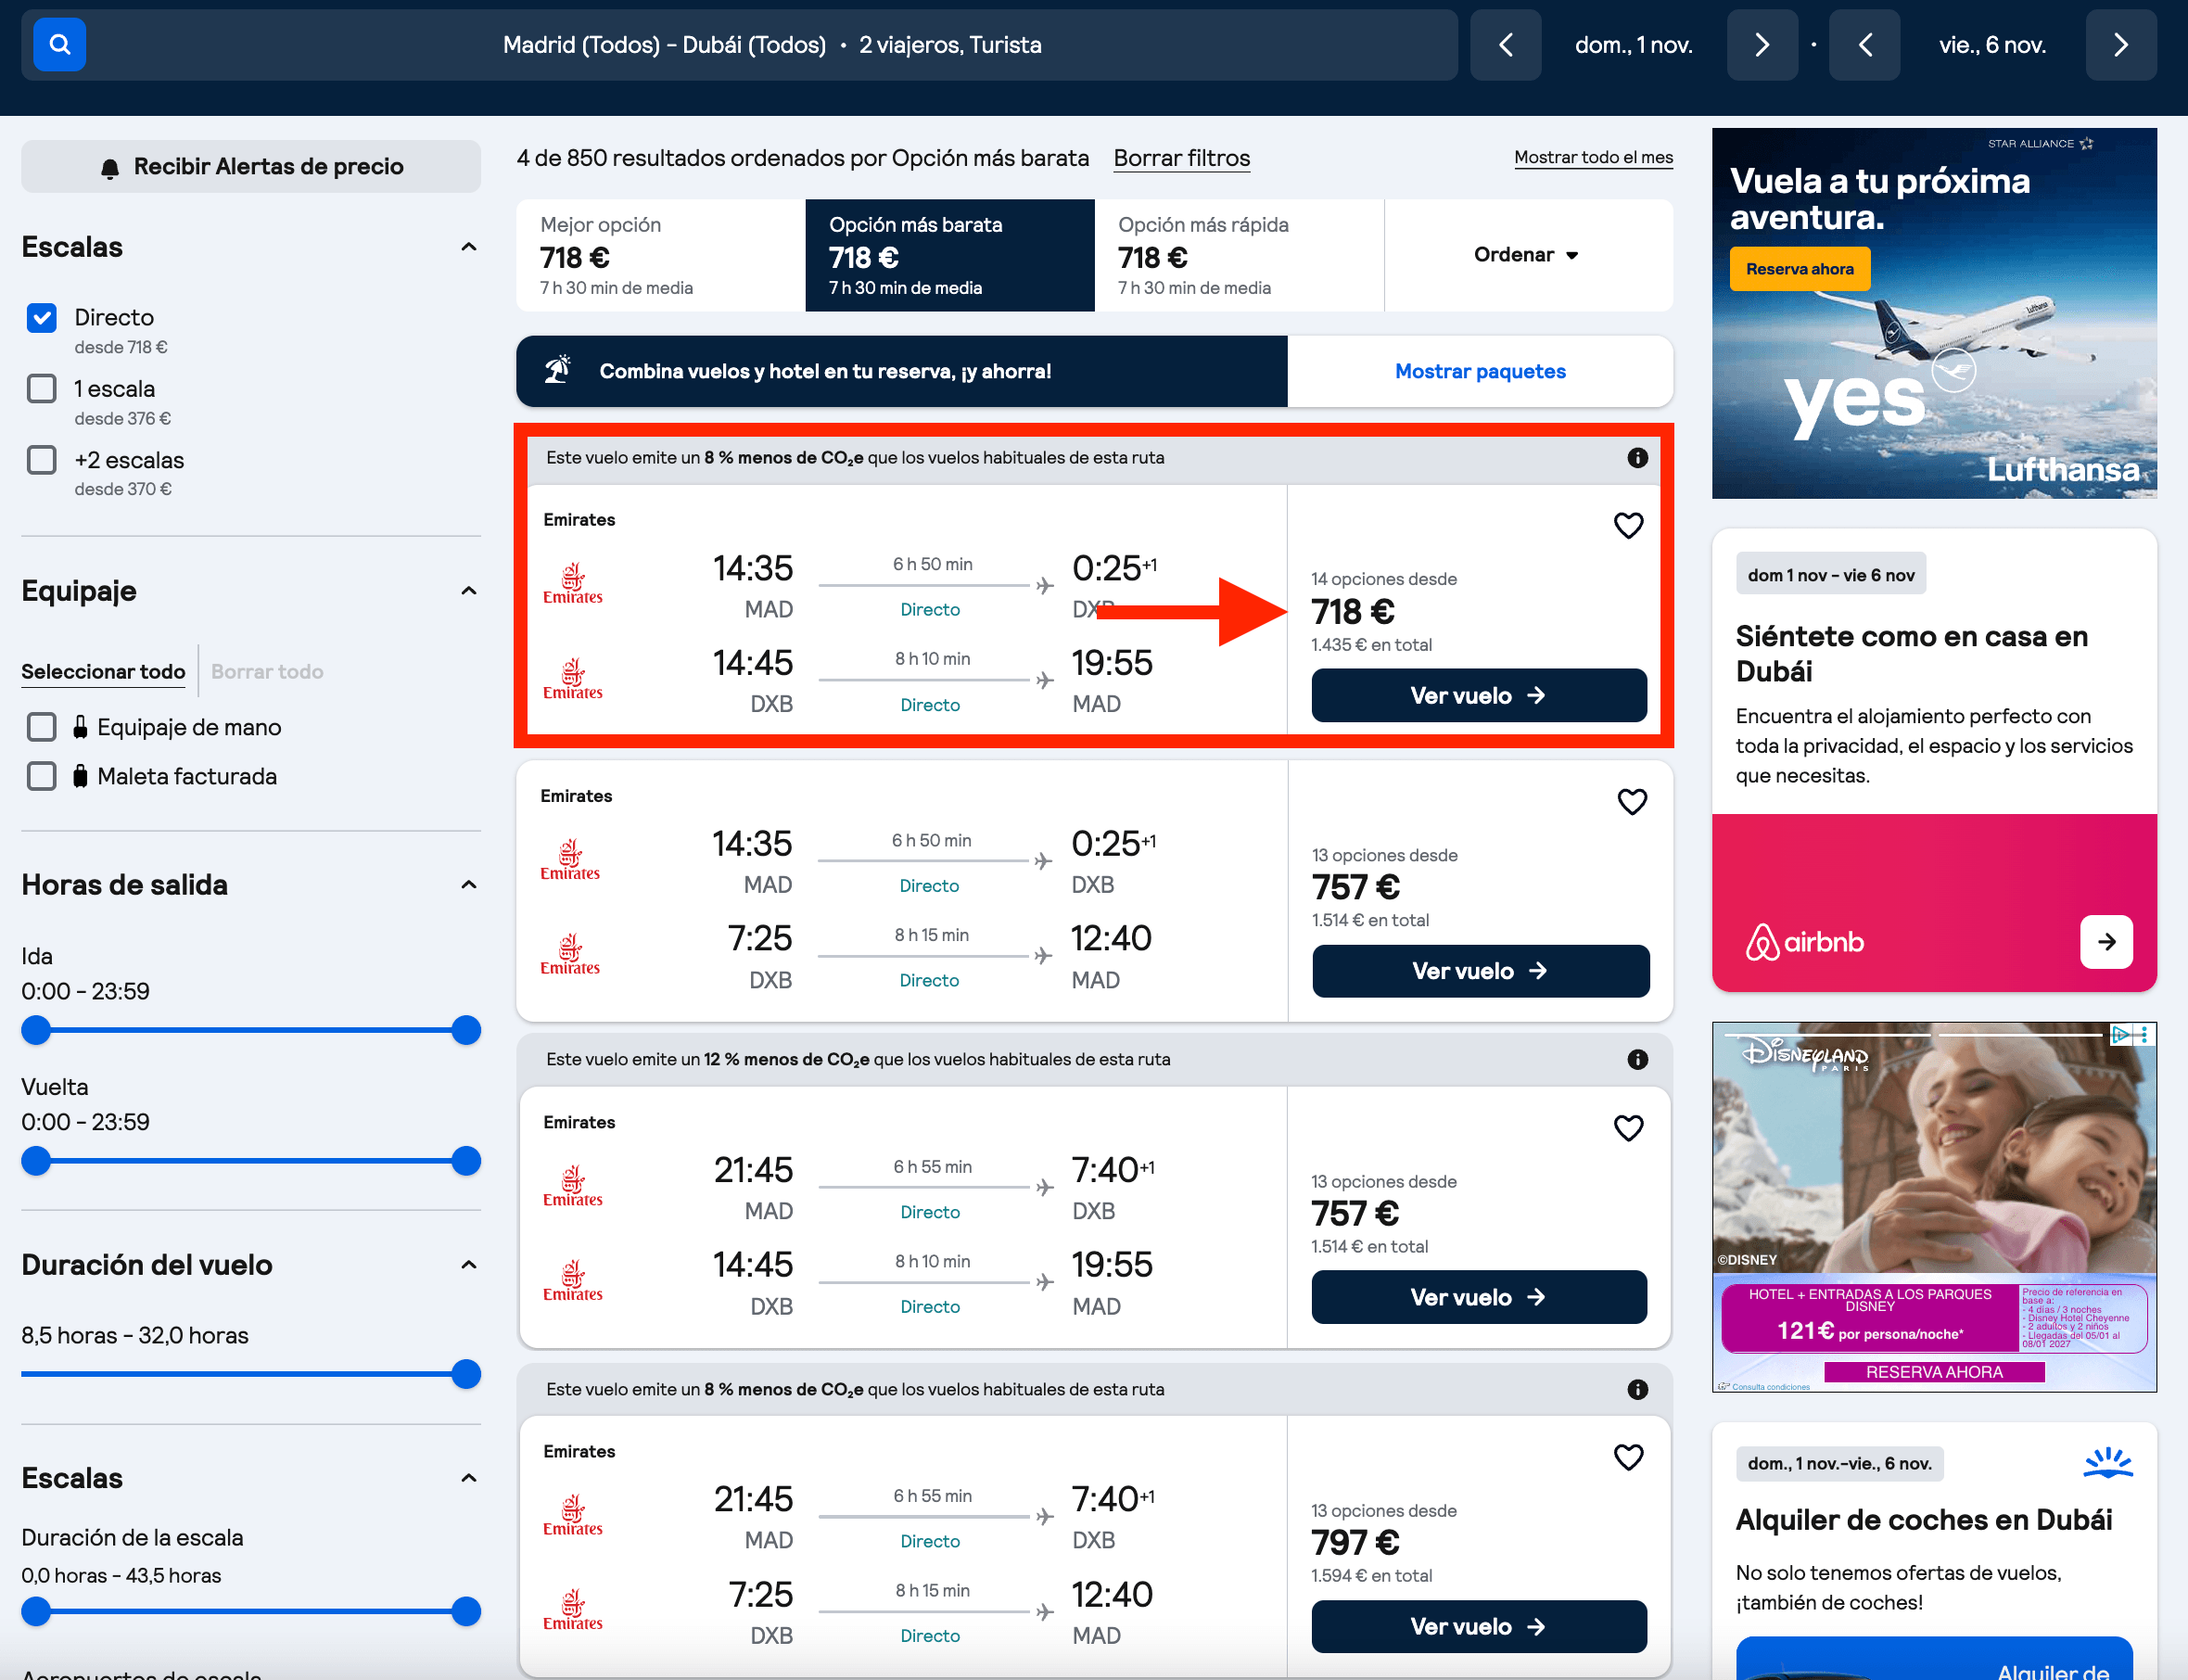The height and width of the screenshot is (1680, 2188).
Task: Enable the +2 escalas filter
Action: coord(42,460)
